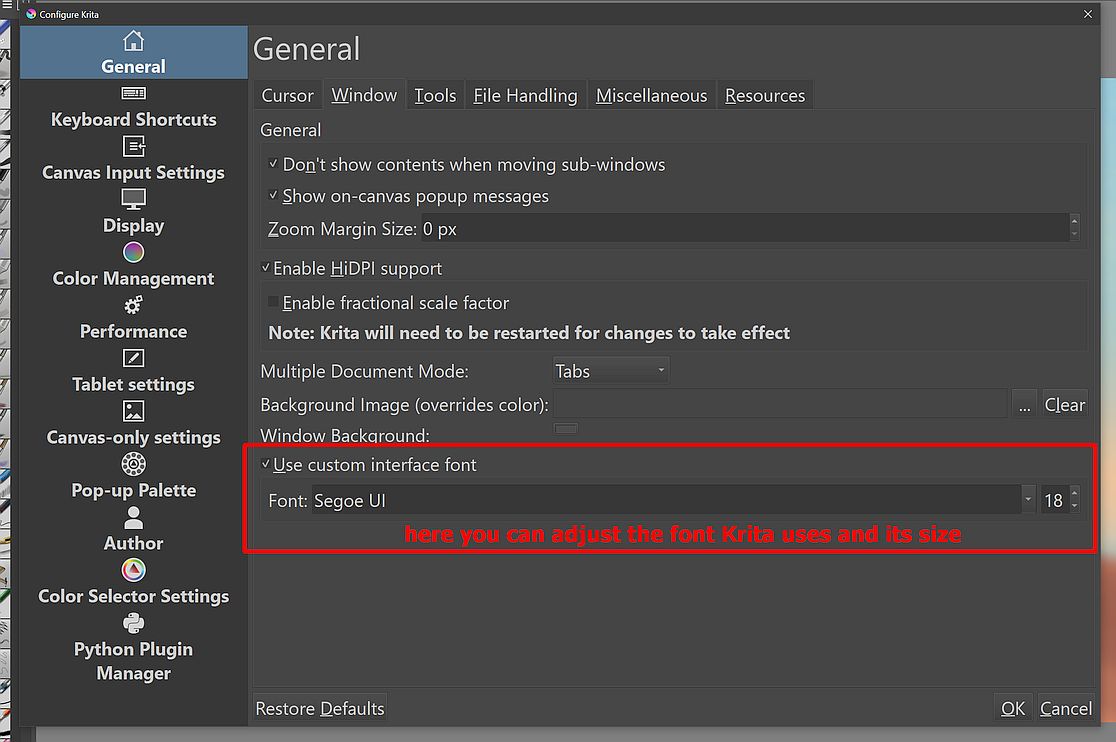This screenshot has height=742, width=1116.
Task: Switch to the Cursor tab
Action: [x=288, y=95]
